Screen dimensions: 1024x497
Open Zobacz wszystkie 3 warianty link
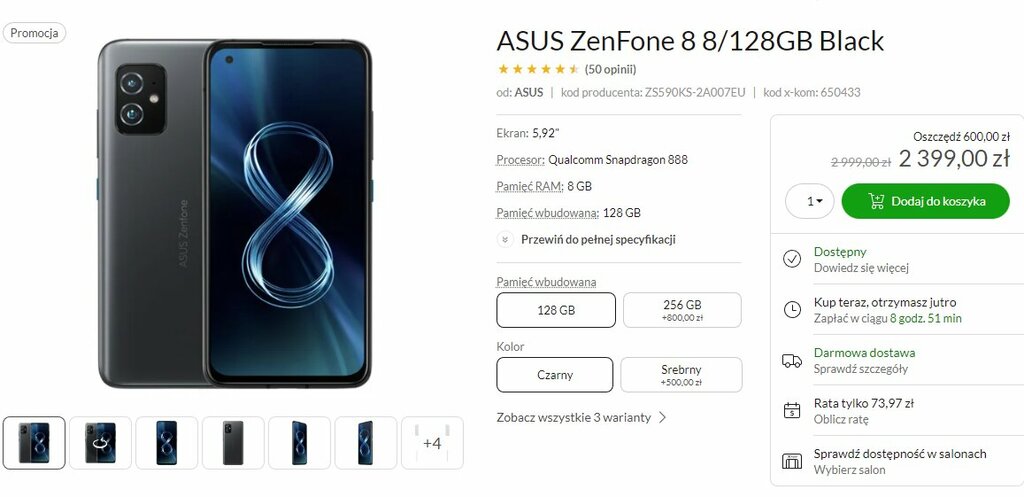point(573,417)
